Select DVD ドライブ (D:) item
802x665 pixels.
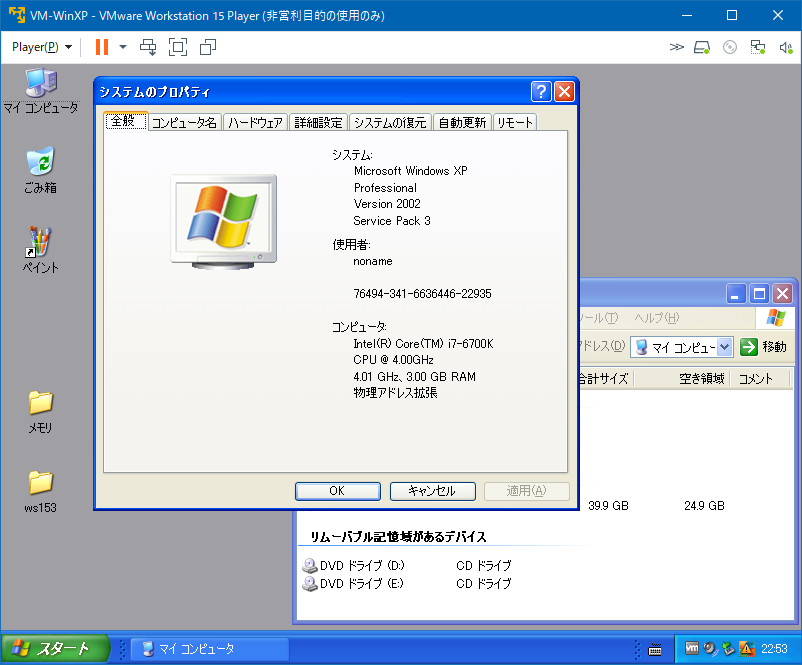point(354,565)
